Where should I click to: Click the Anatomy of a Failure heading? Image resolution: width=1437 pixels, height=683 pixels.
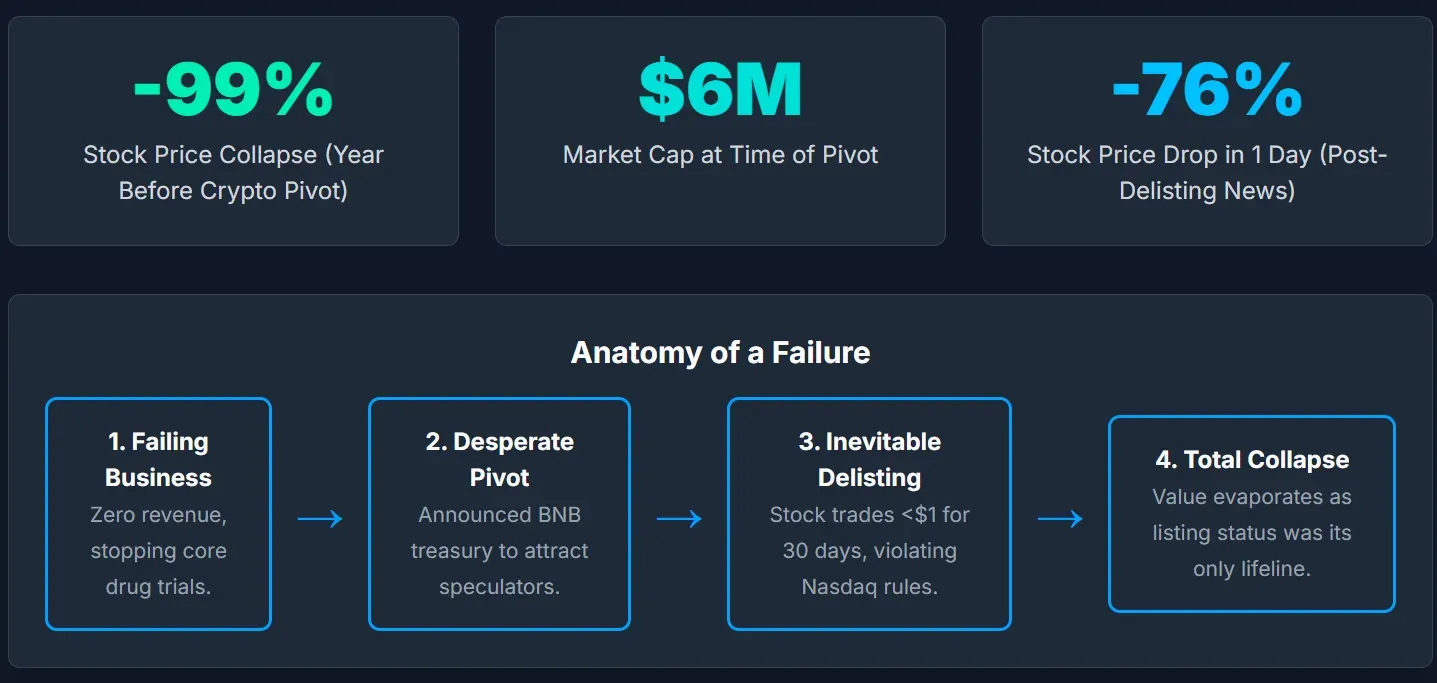(x=720, y=353)
